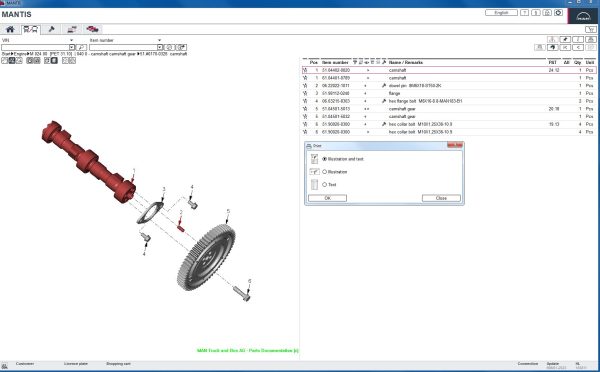Select Illustration radio option

[324, 172]
